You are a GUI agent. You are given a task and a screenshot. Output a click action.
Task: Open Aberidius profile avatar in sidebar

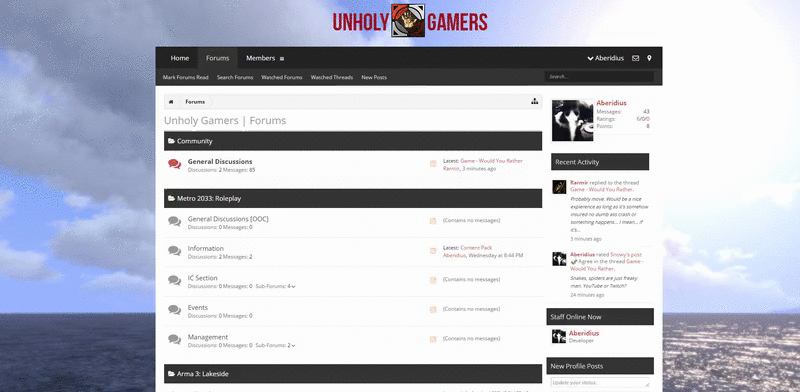[572, 120]
